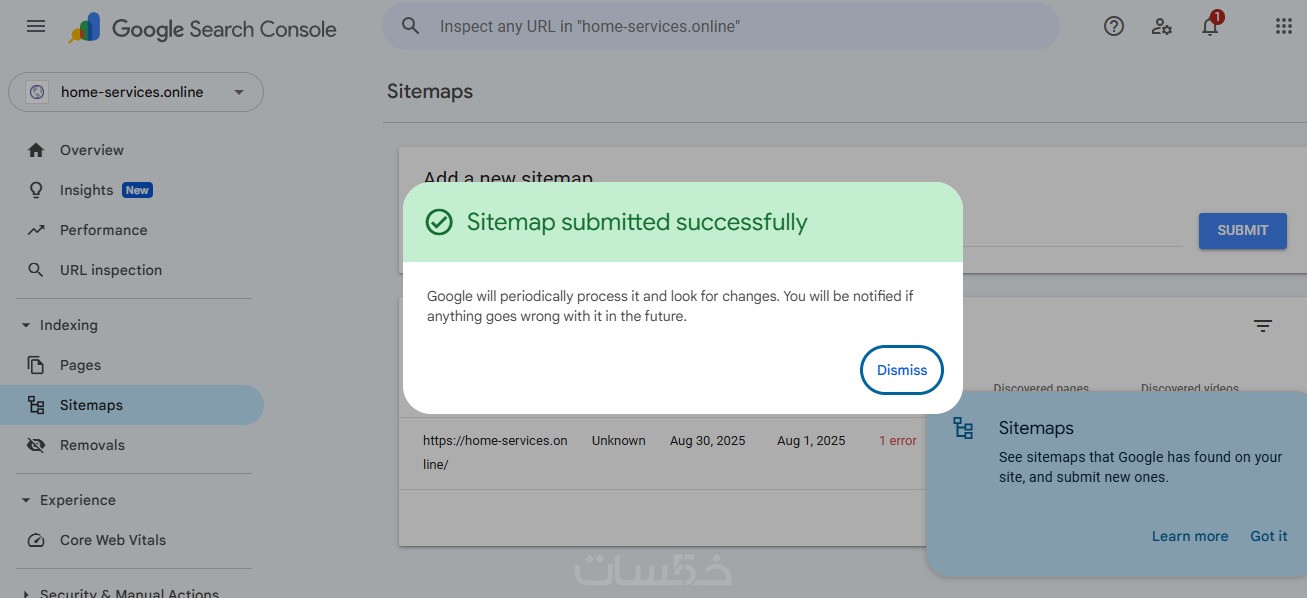This screenshot has width=1307, height=598.
Task: Open the Insights menu item
Action: coord(87,190)
